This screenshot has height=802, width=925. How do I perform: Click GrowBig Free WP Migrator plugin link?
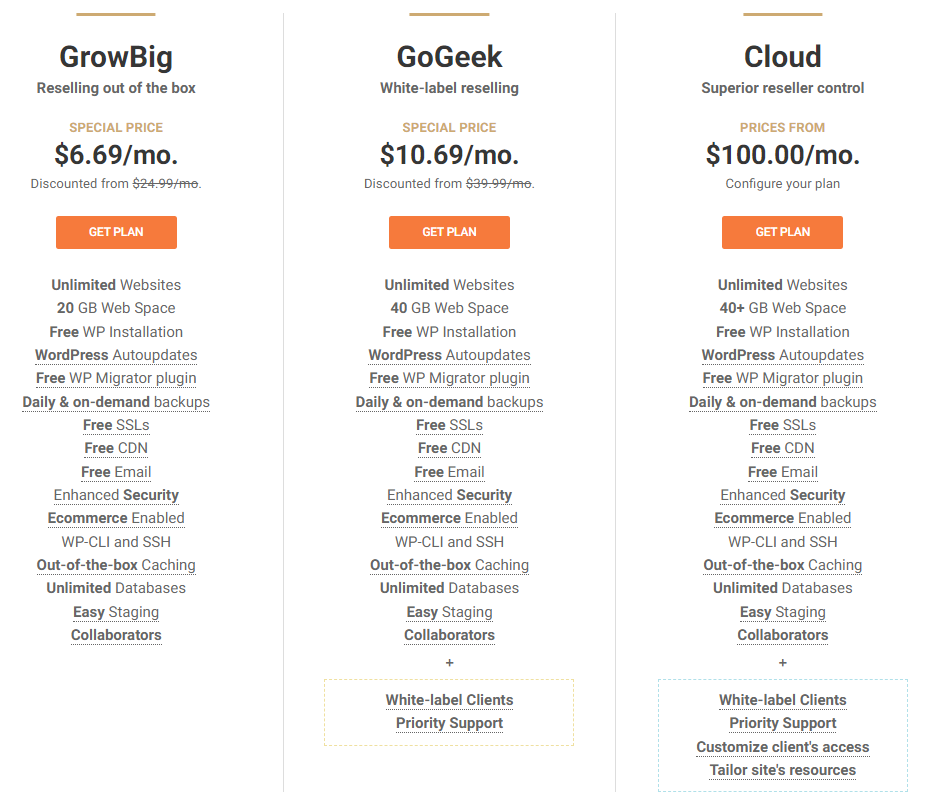116,378
